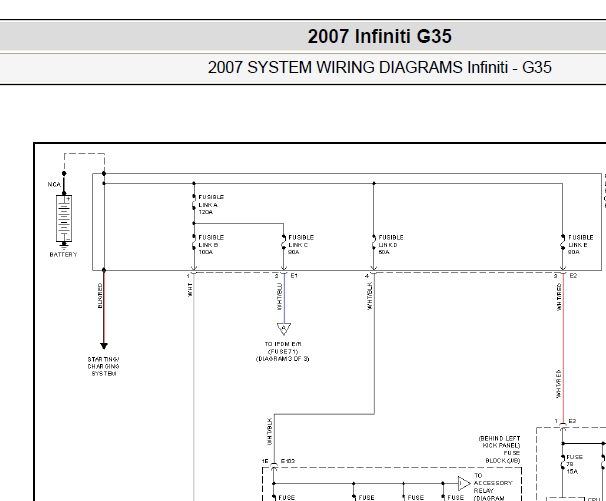Click the Fuse 78 15A fuse symbol
The image size is (606, 501).
(x=563, y=463)
